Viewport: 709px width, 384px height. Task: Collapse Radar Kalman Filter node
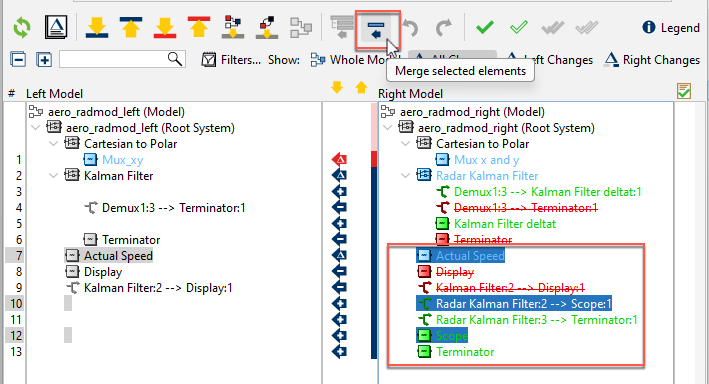click(406, 176)
